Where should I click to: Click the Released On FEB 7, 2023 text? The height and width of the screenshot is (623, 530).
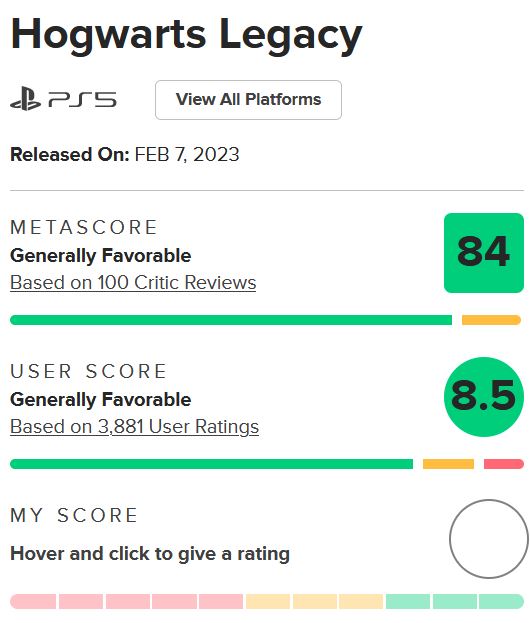(x=125, y=155)
